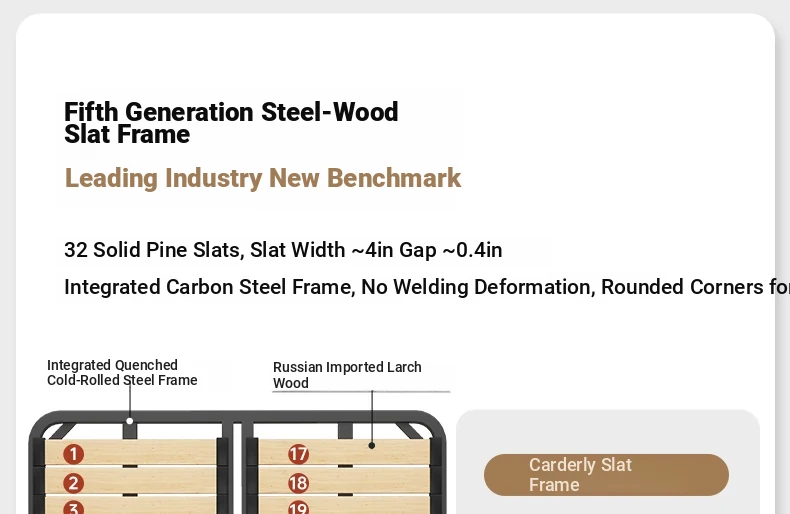Image resolution: width=790 pixels, height=514 pixels.
Task: Click the Fifth Generation Steel-Wood Slat Frame heading
Action: click(x=231, y=123)
